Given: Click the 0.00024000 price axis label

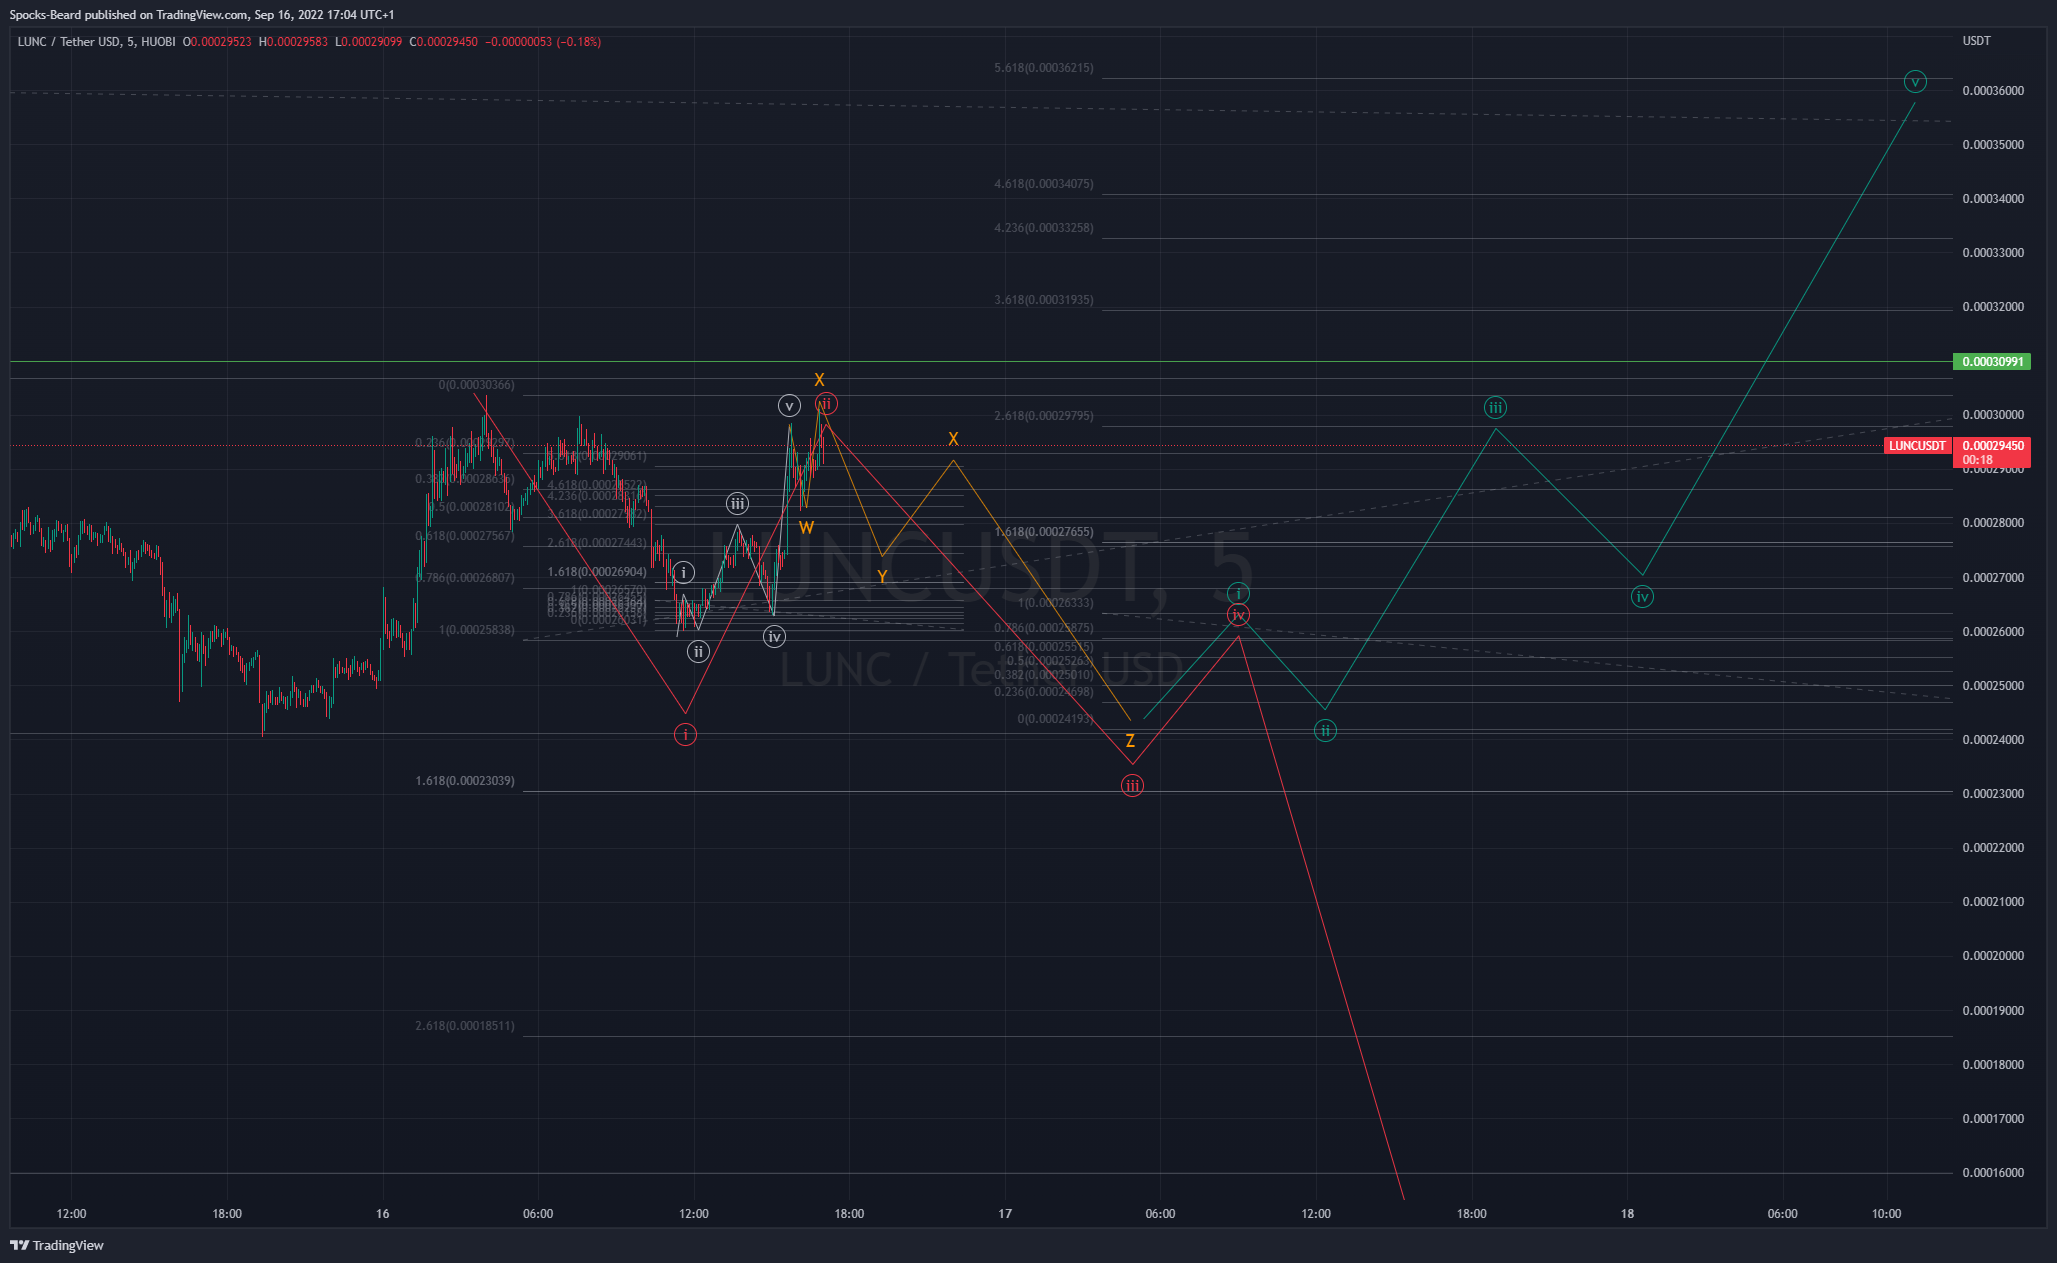Looking at the screenshot, I should click(1993, 740).
